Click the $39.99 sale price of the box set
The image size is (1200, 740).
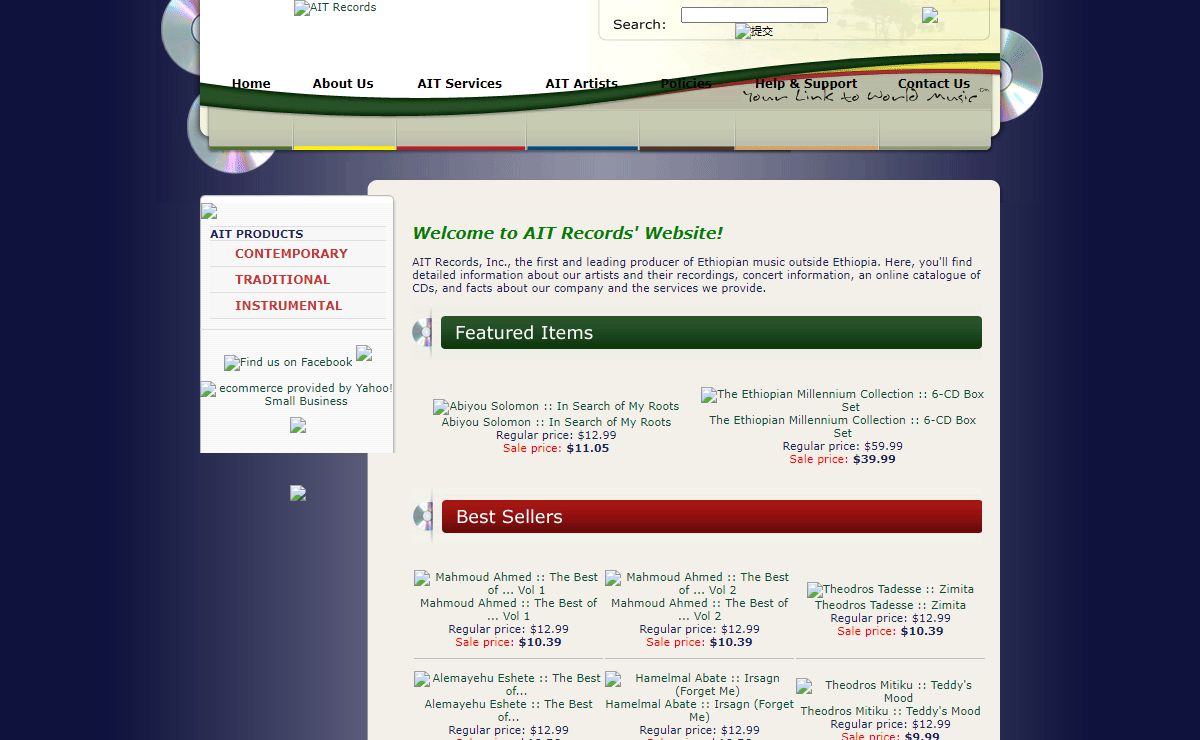[x=874, y=459]
